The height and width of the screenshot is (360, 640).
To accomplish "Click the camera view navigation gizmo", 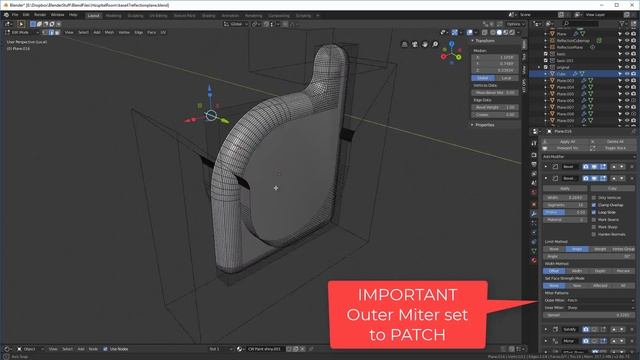I will 415,44.
